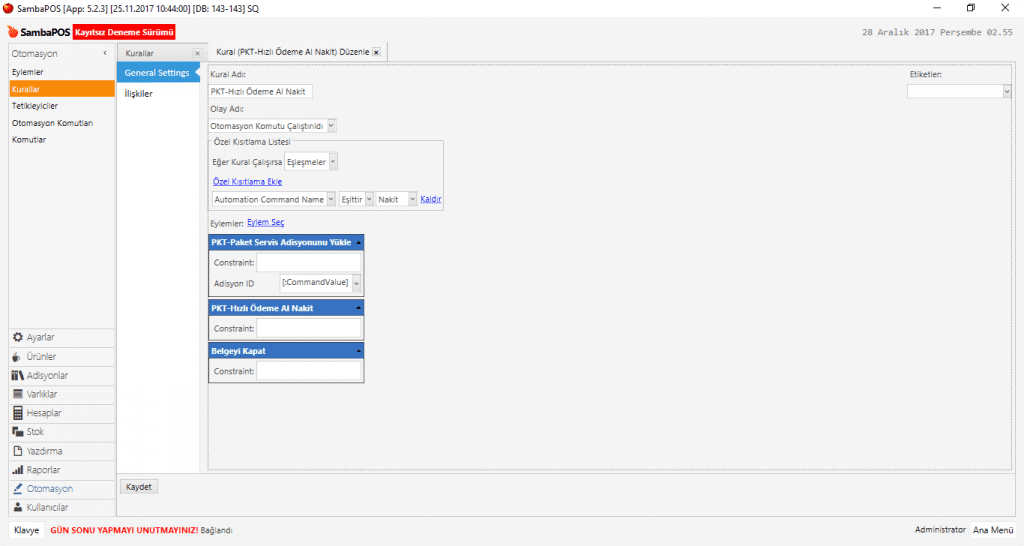Viewport: 1024px width, 546px height.
Task: Click the Özel Kısıtlama Ekle link
Action: click(247, 181)
